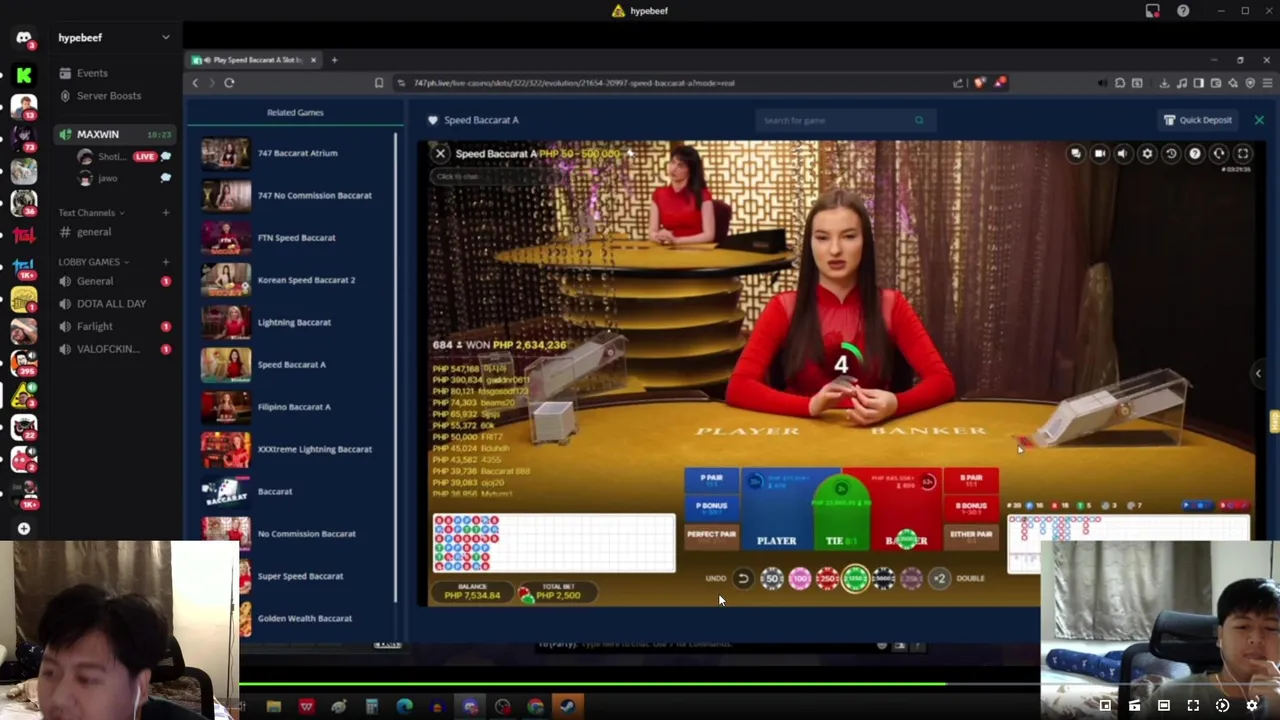The height and width of the screenshot is (720, 1280).
Task: Open FTN Speed Baccarat game
Action: [296, 237]
